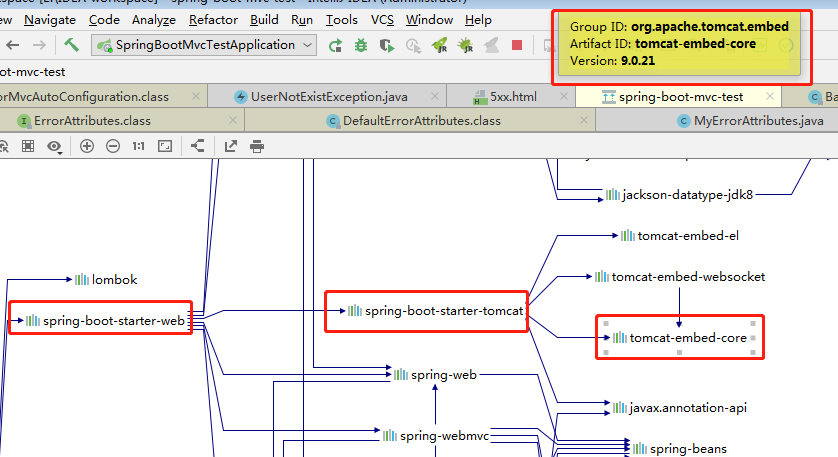The image size is (838, 457).
Task: Switch to UserNotExistException.java tab
Action: click(329, 97)
